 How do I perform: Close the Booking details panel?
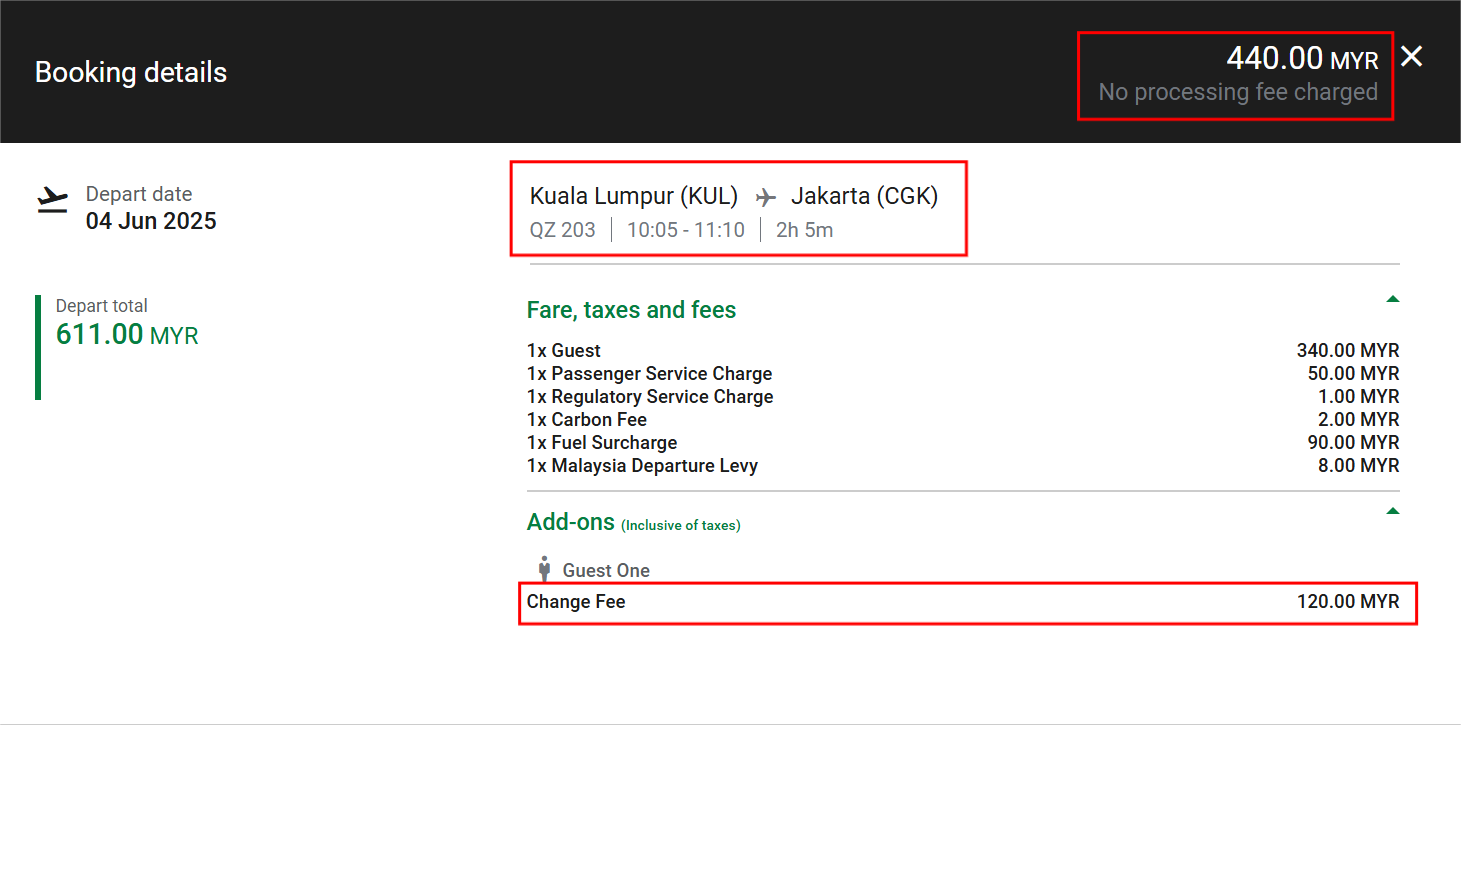point(1411,57)
